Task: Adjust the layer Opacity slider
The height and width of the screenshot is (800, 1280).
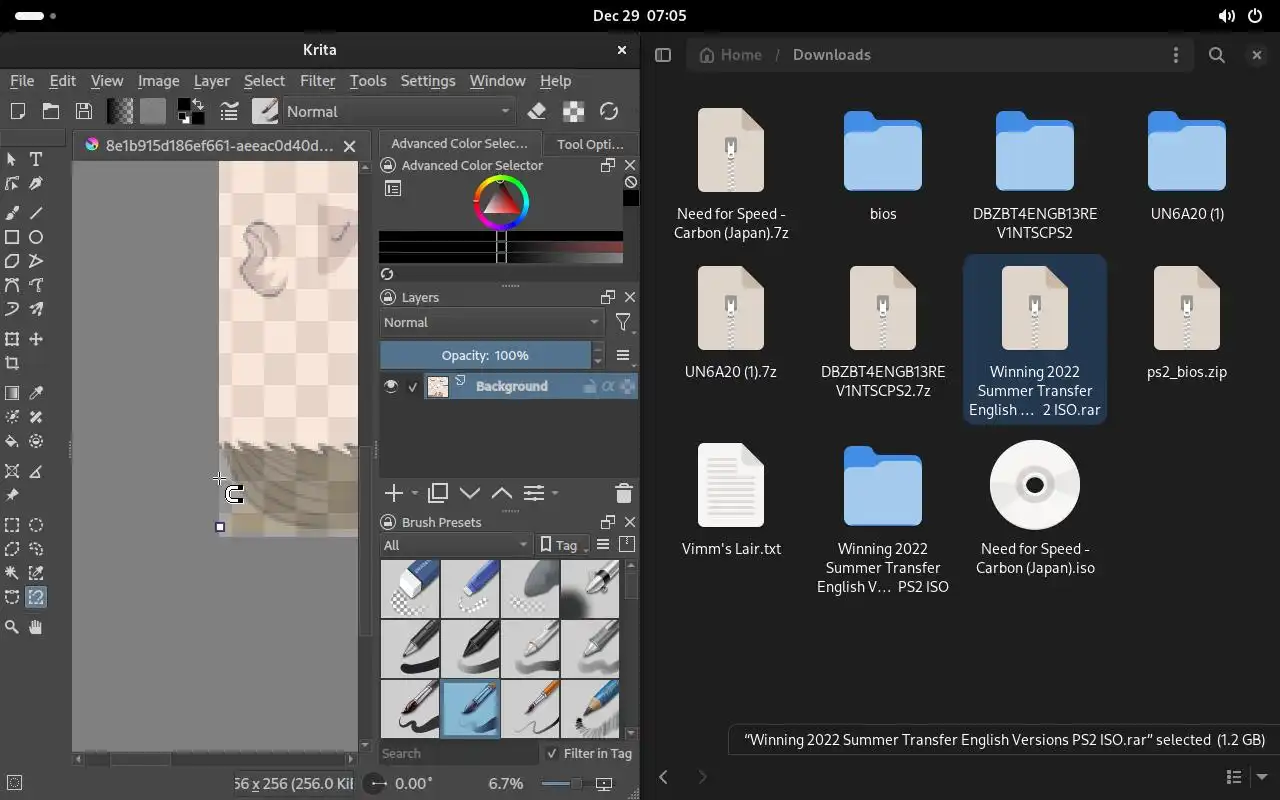Action: (485, 355)
